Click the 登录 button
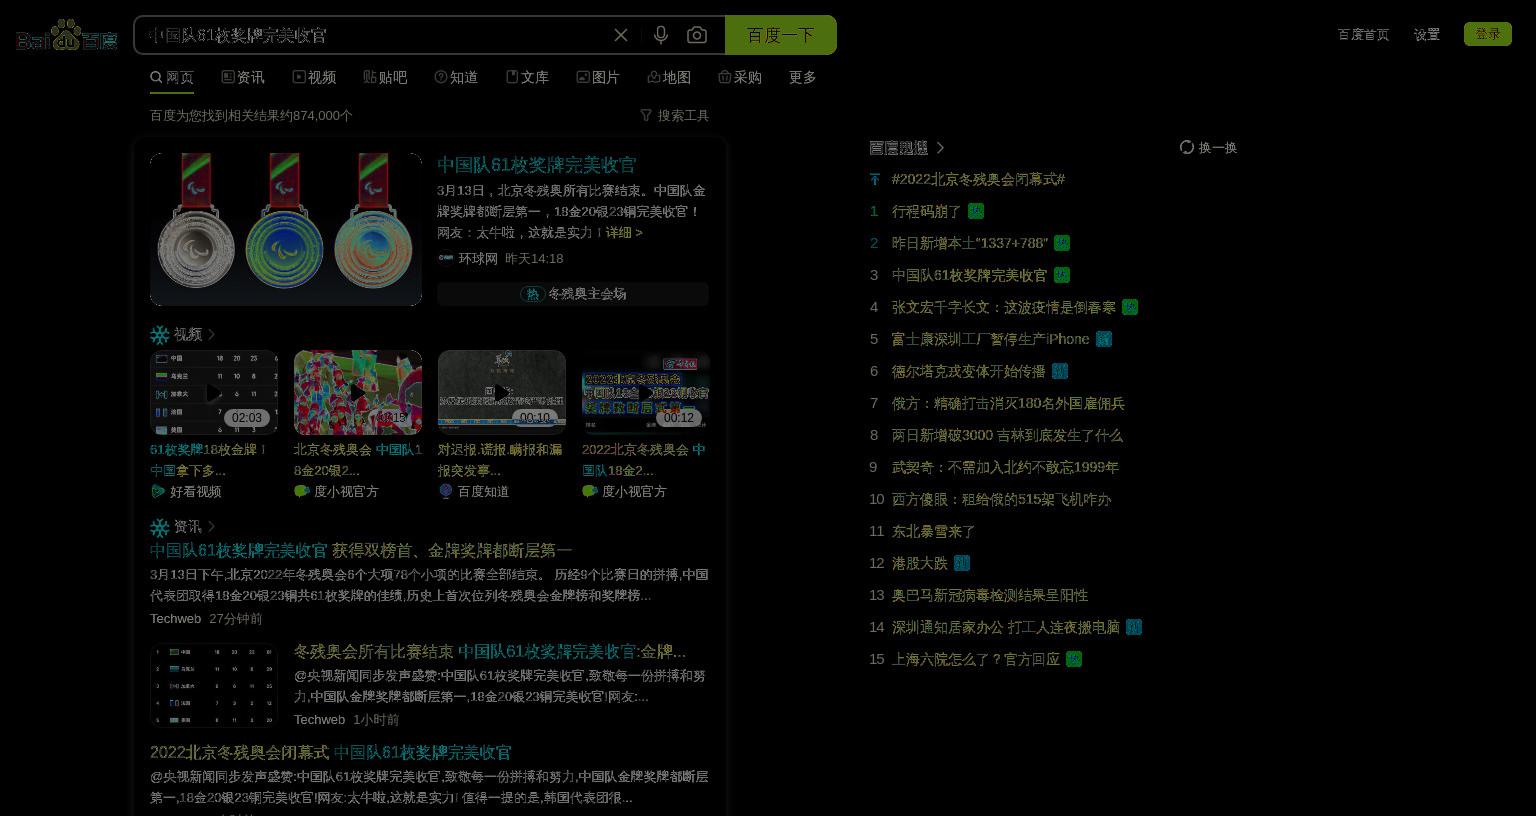This screenshot has height=816, width=1536. pos(1488,34)
